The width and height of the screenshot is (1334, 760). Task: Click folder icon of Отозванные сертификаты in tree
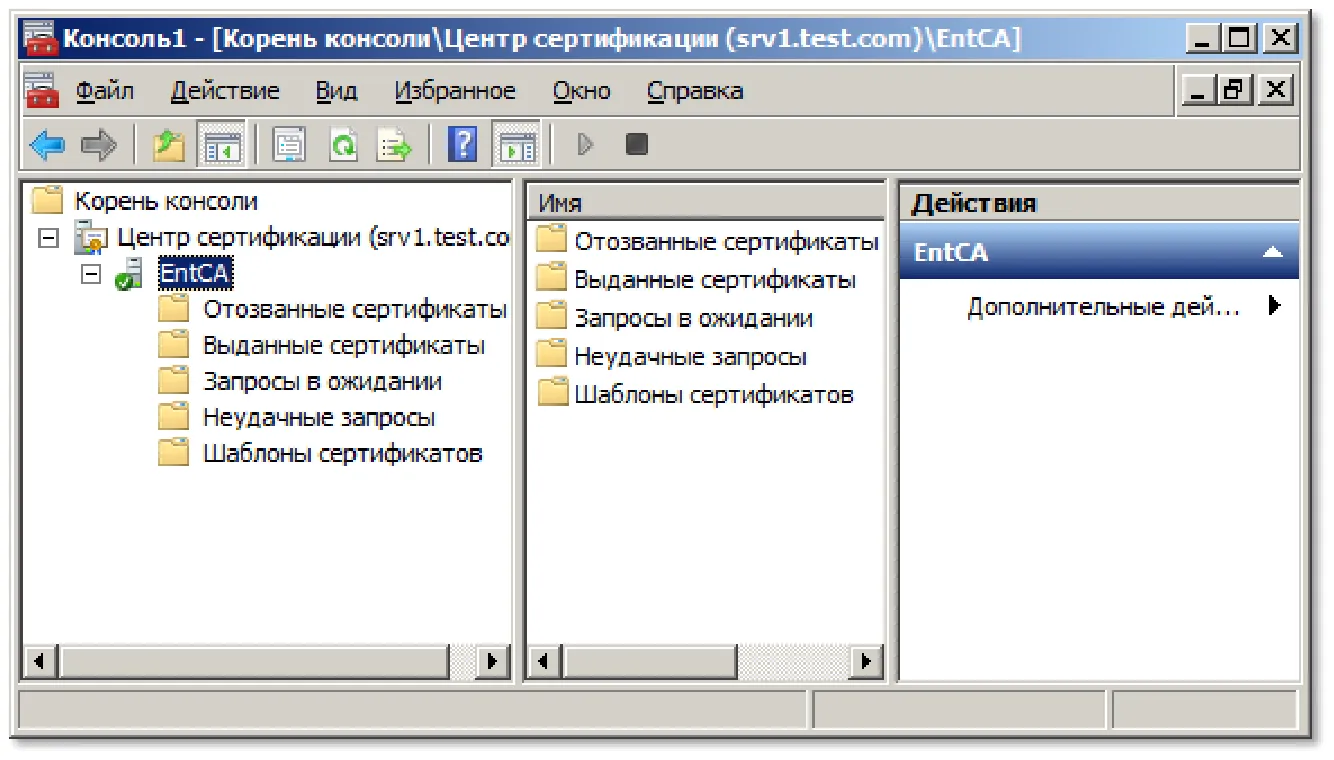(x=174, y=310)
